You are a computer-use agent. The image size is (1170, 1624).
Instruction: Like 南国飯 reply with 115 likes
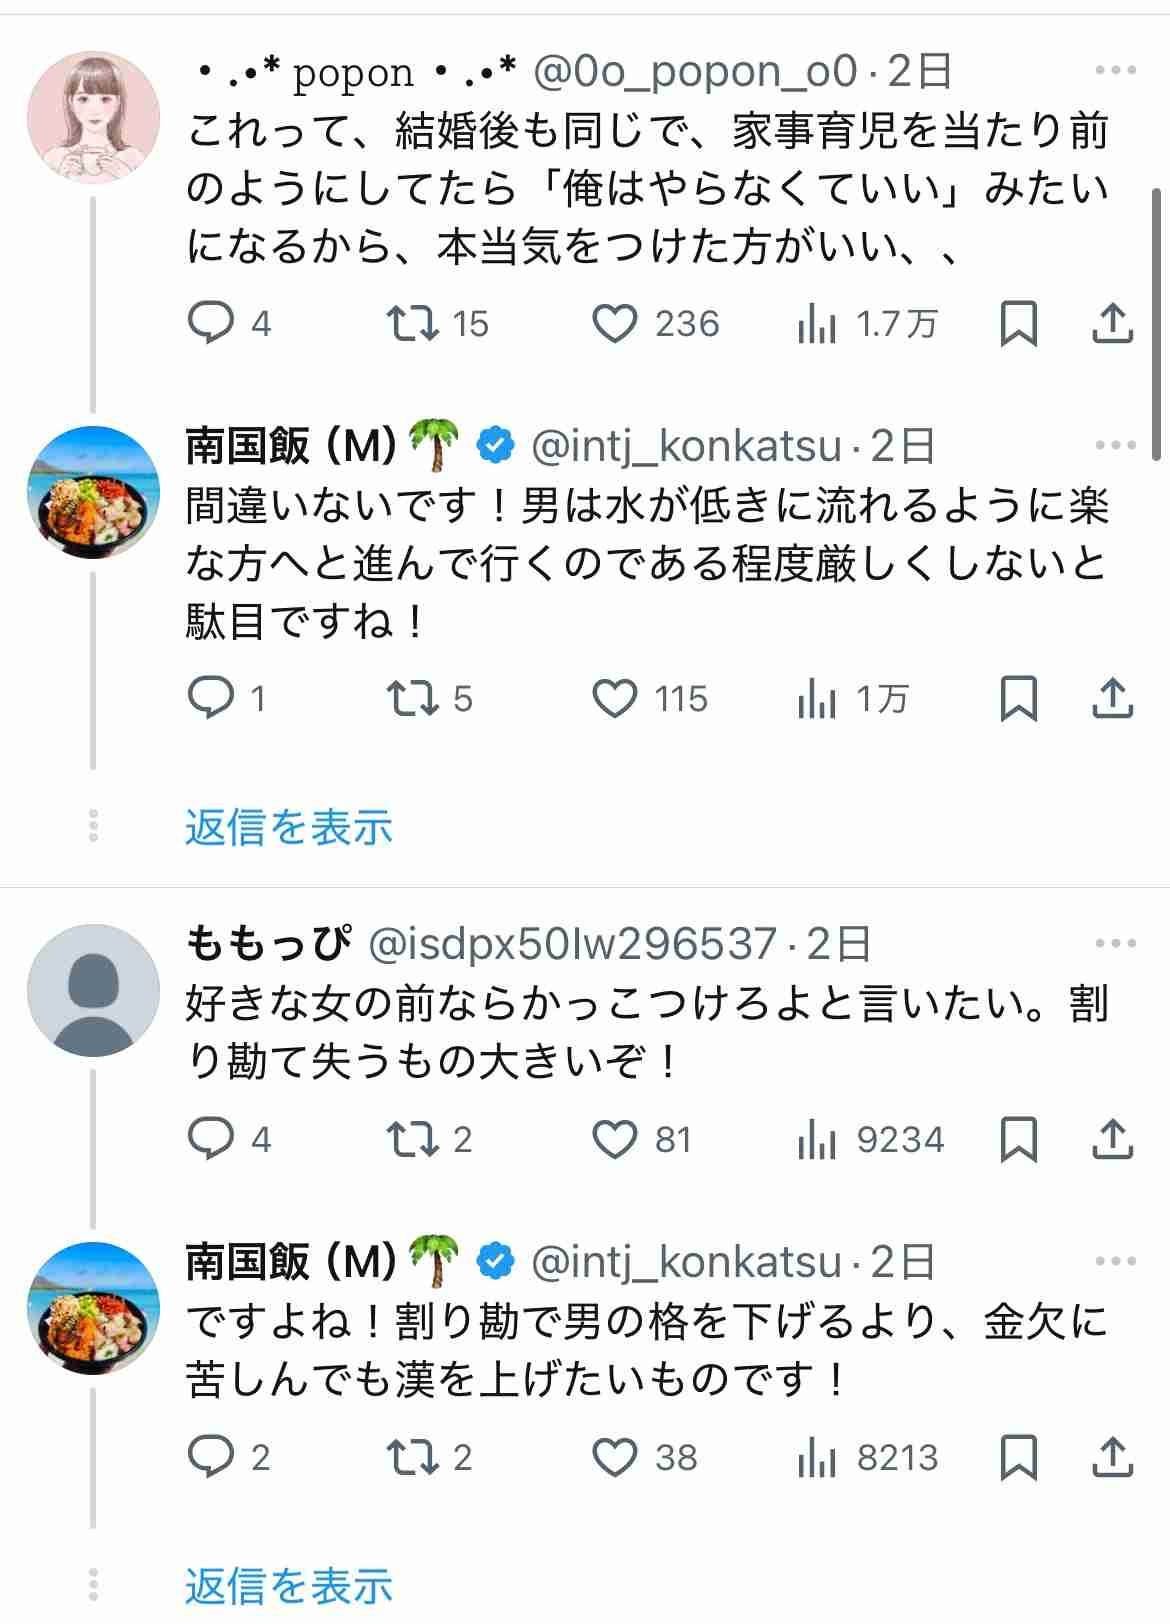[614, 699]
